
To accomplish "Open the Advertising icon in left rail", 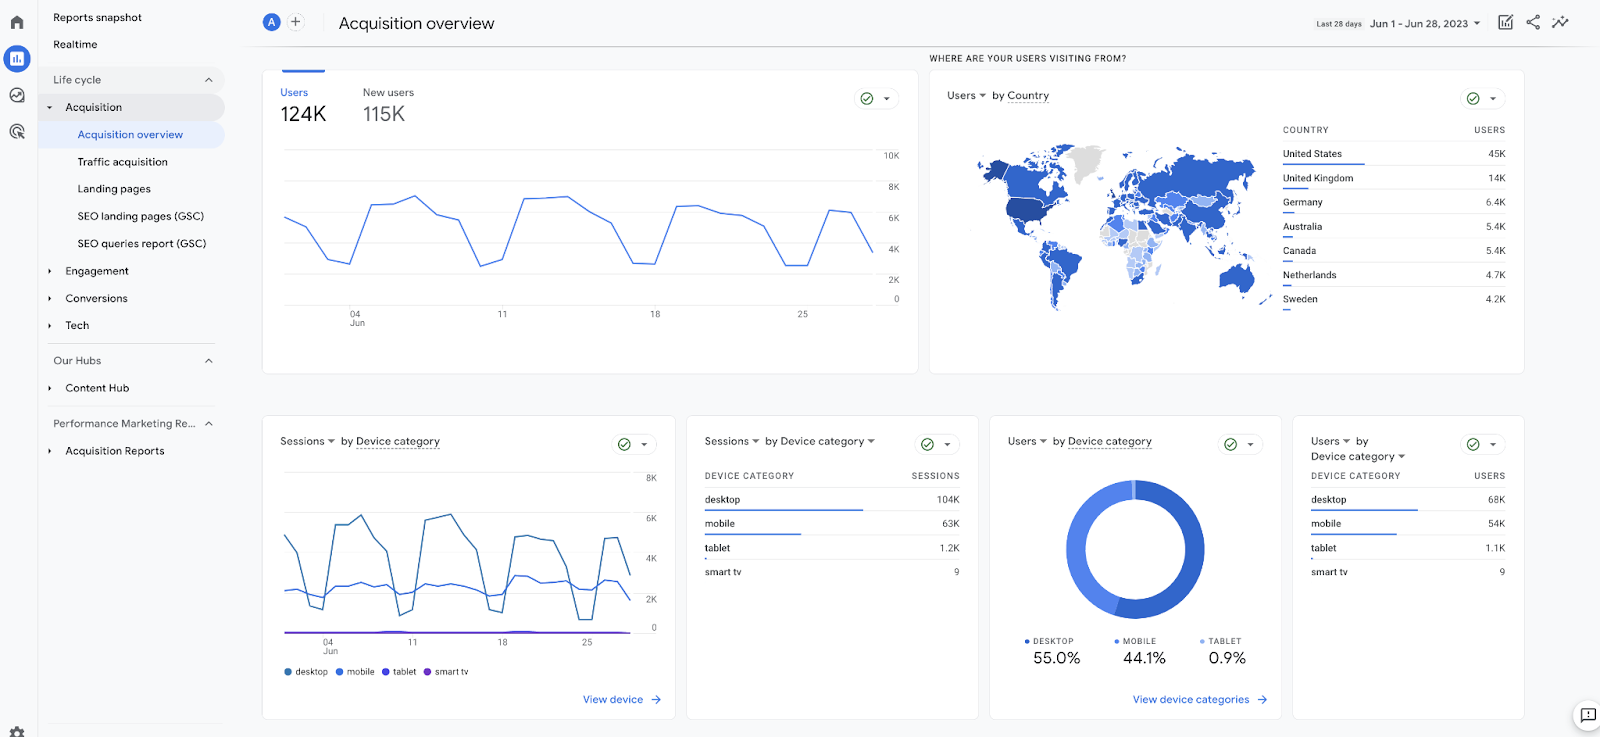I will pos(17,131).
